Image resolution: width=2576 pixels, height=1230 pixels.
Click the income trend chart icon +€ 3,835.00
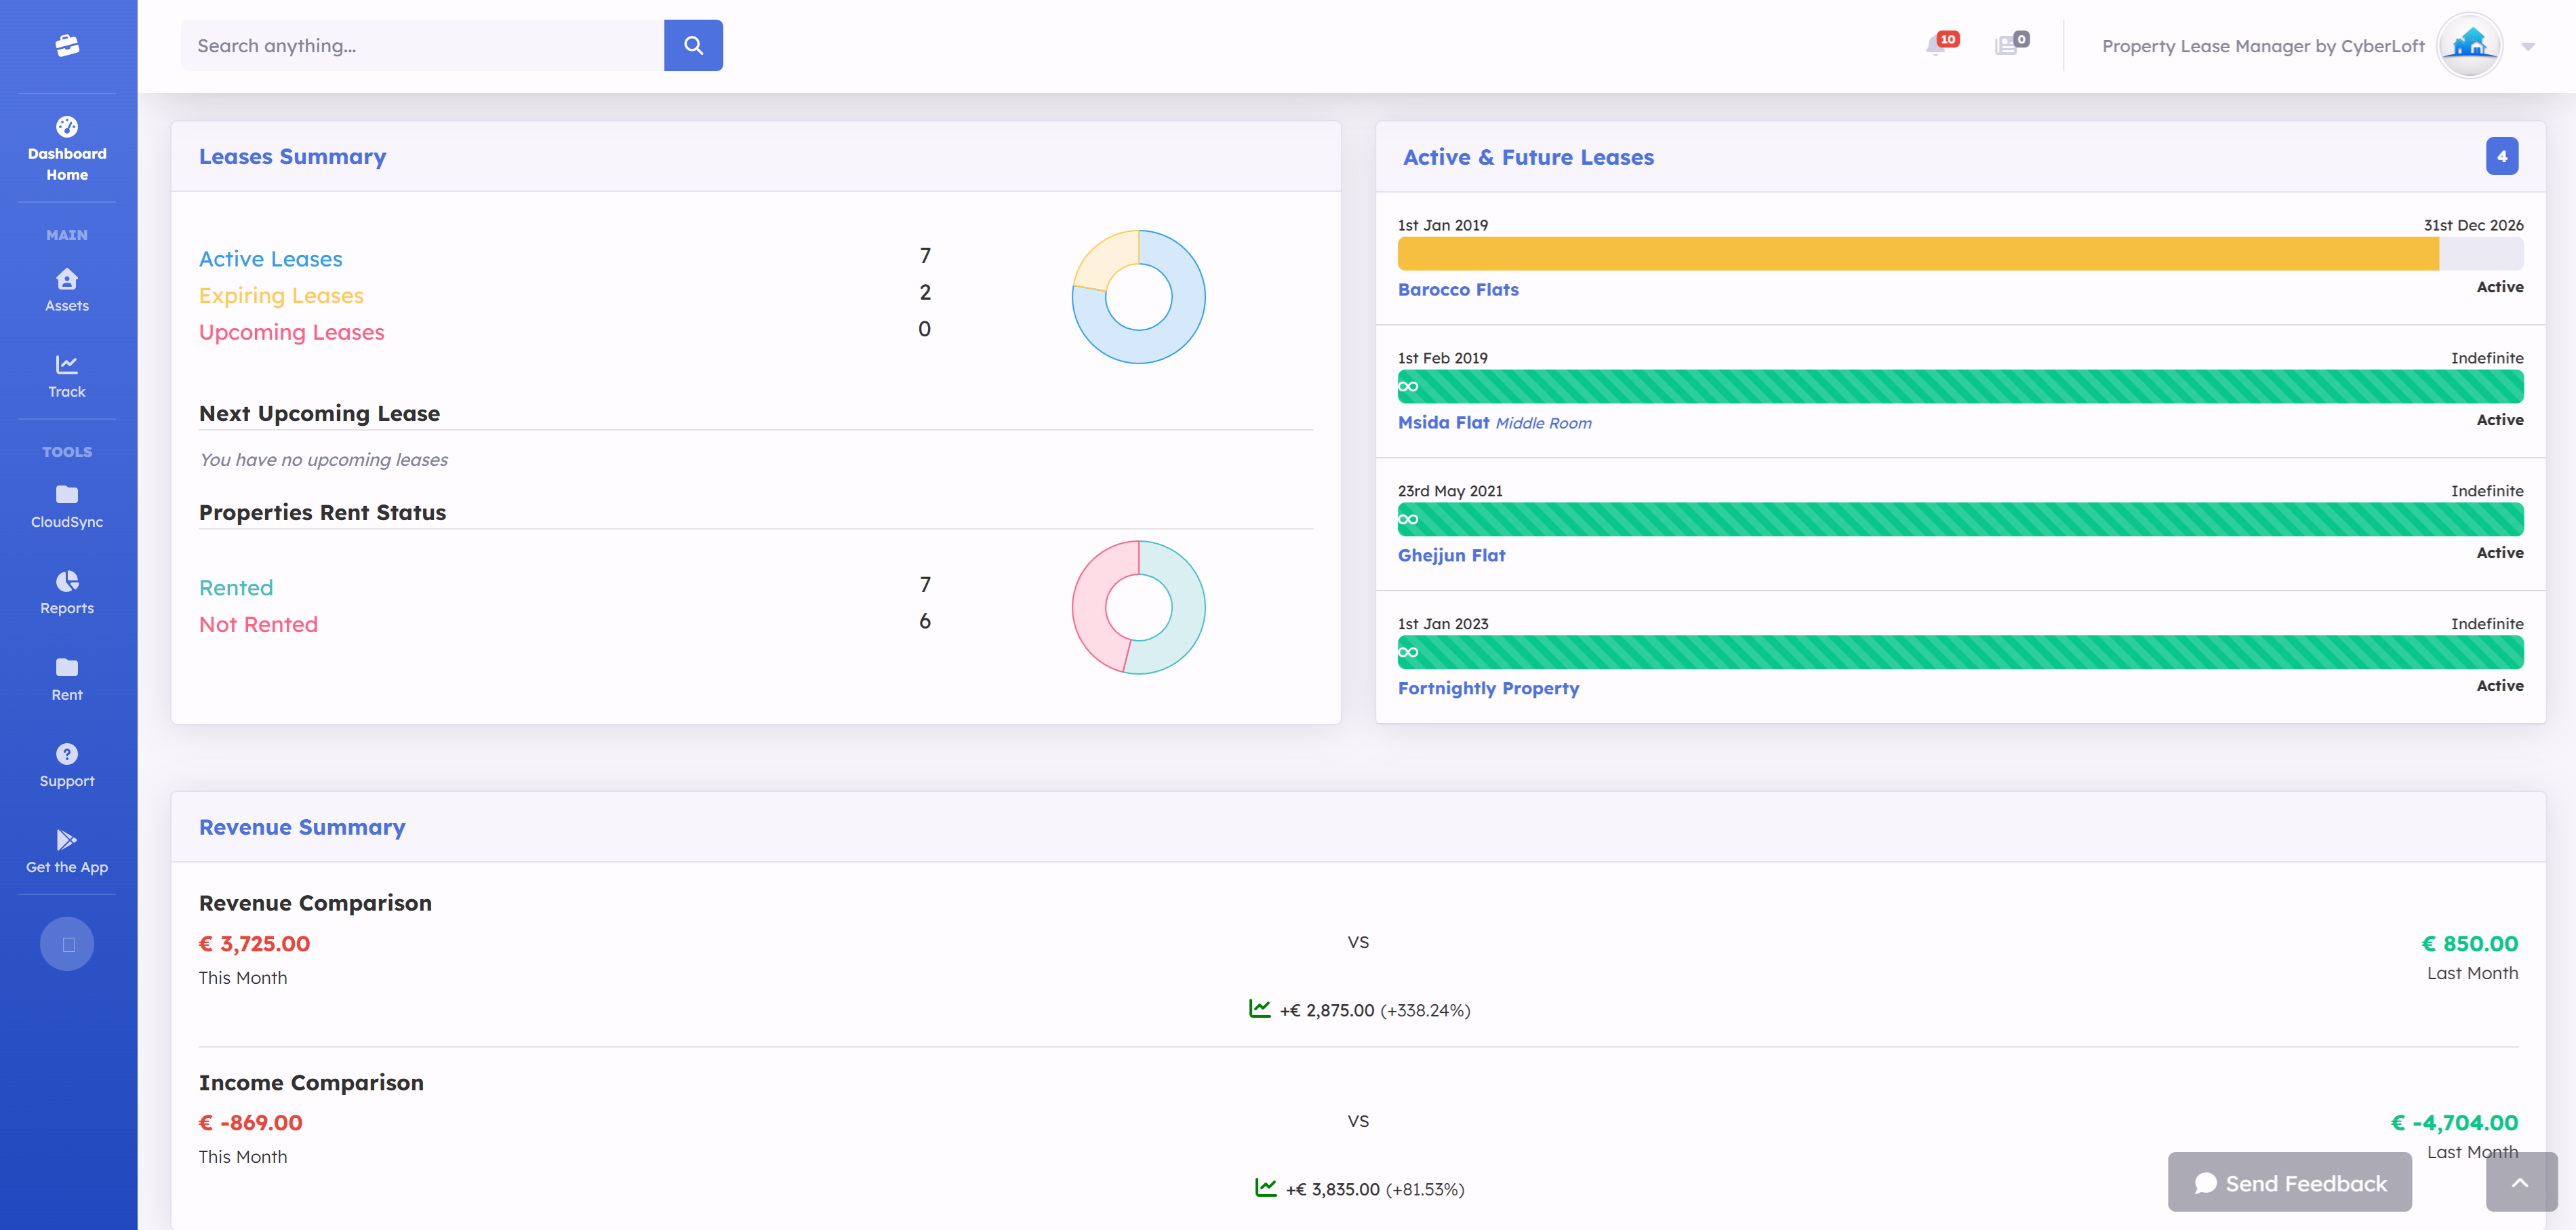[1265, 1188]
